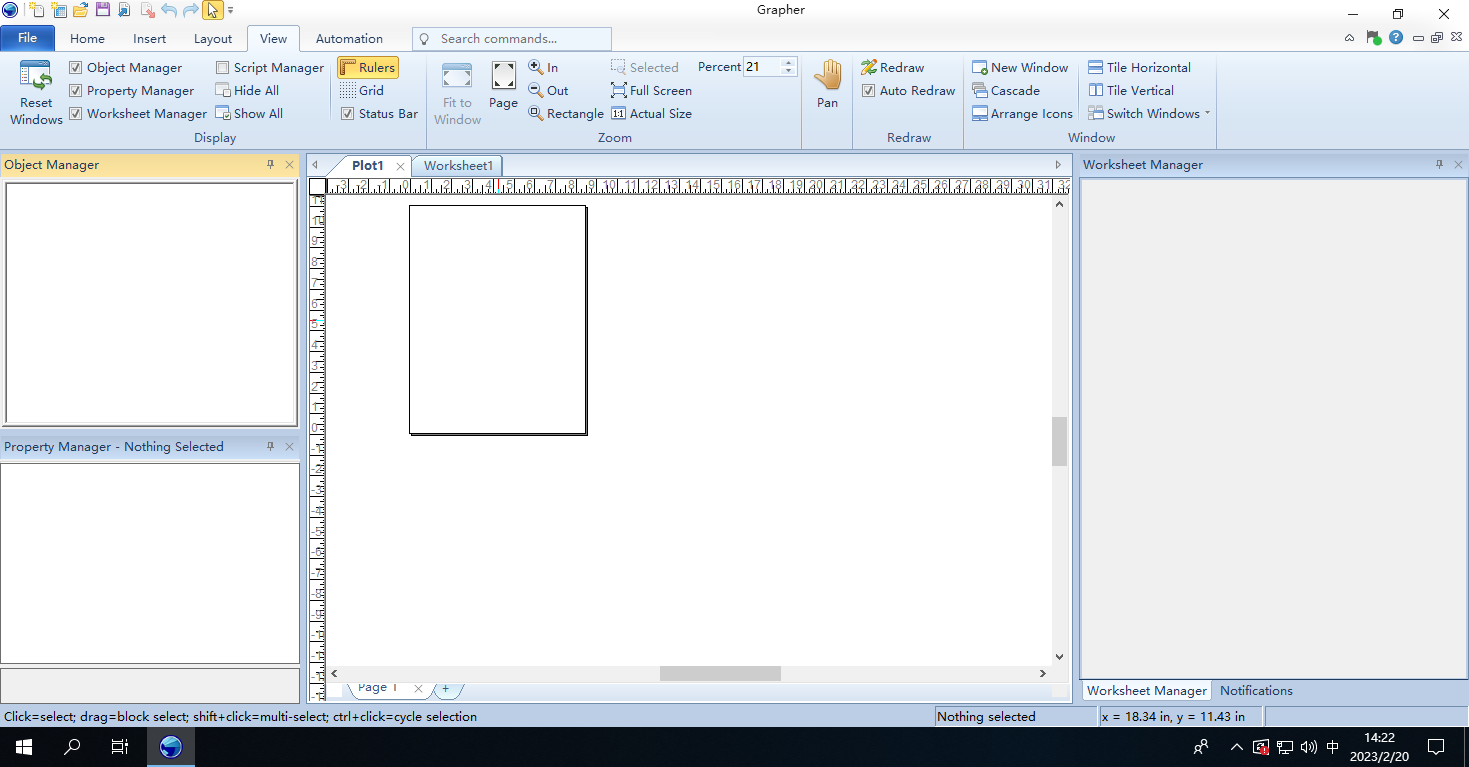
Task: Undo the last action
Action: [x=168, y=10]
